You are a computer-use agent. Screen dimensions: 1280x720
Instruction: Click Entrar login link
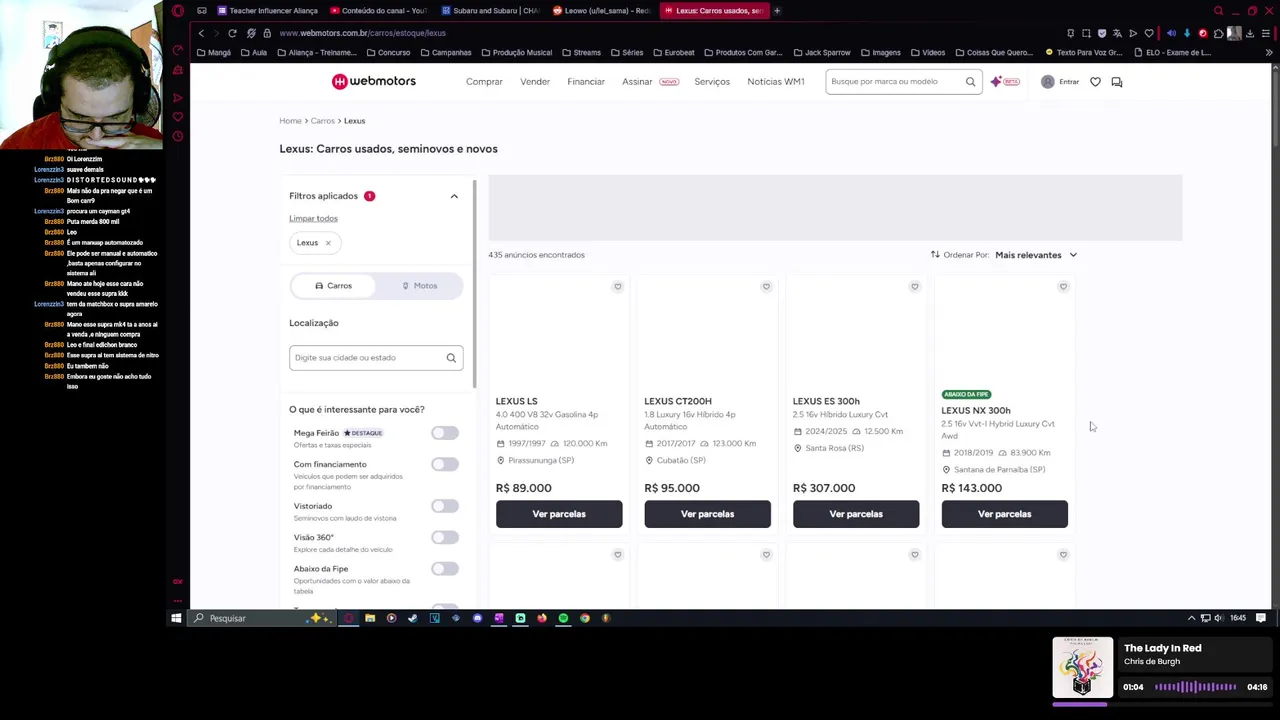click(1069, 82)
